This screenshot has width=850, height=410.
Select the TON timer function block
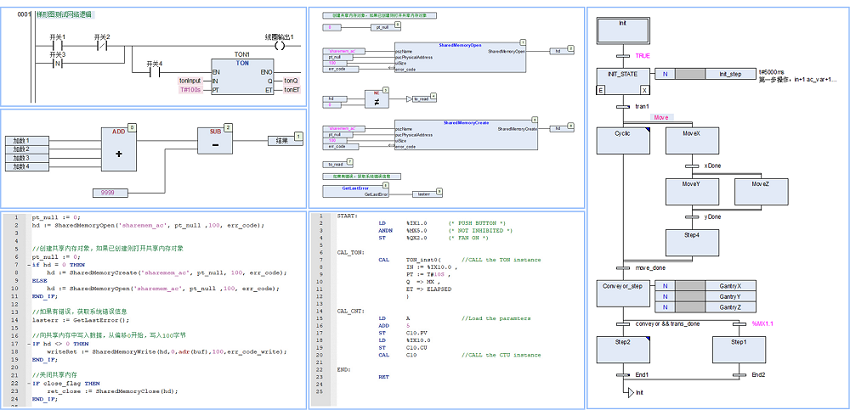242,75
